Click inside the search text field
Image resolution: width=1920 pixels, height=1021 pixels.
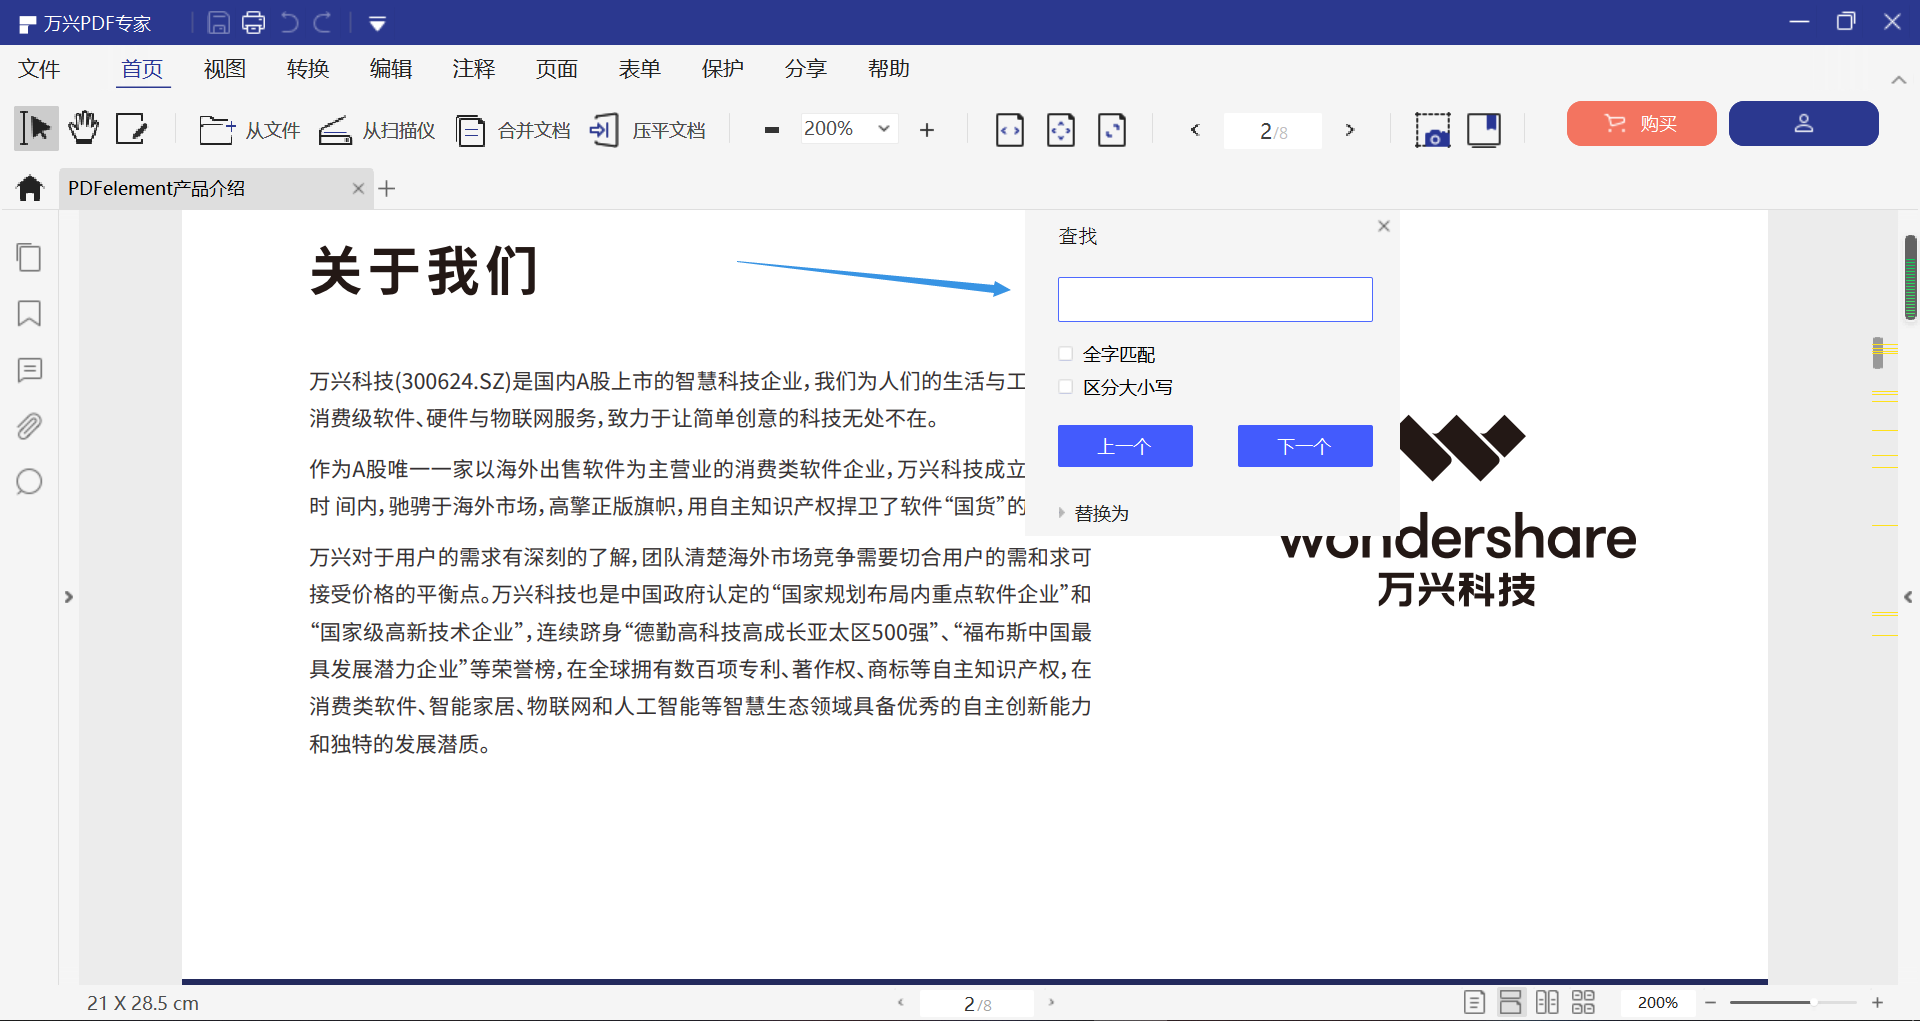pyautogui.click(x=1214, y=299)
